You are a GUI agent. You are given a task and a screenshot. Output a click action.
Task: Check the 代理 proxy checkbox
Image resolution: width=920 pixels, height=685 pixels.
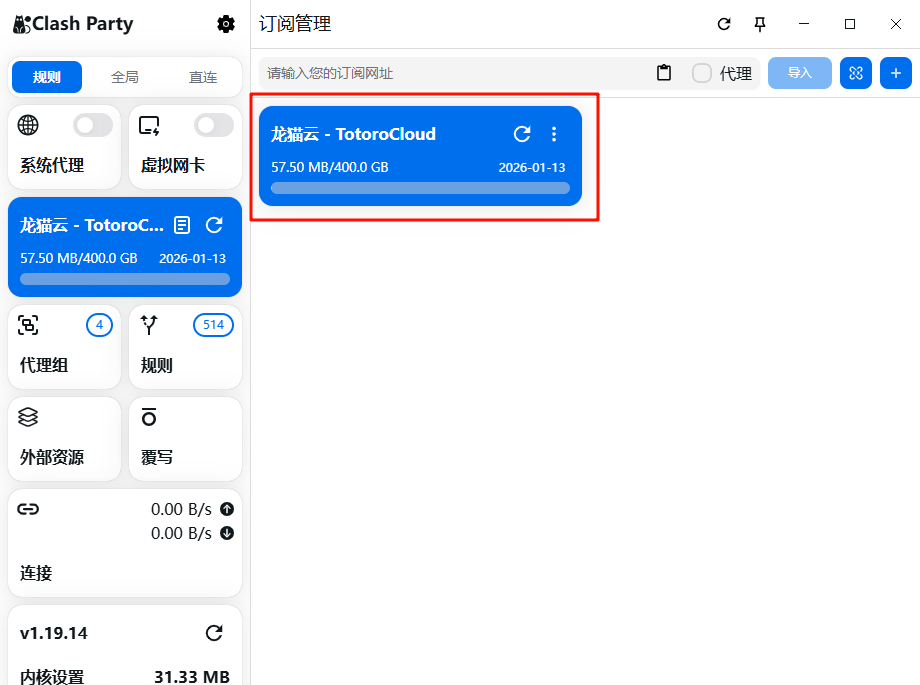(x=702, y=73)
